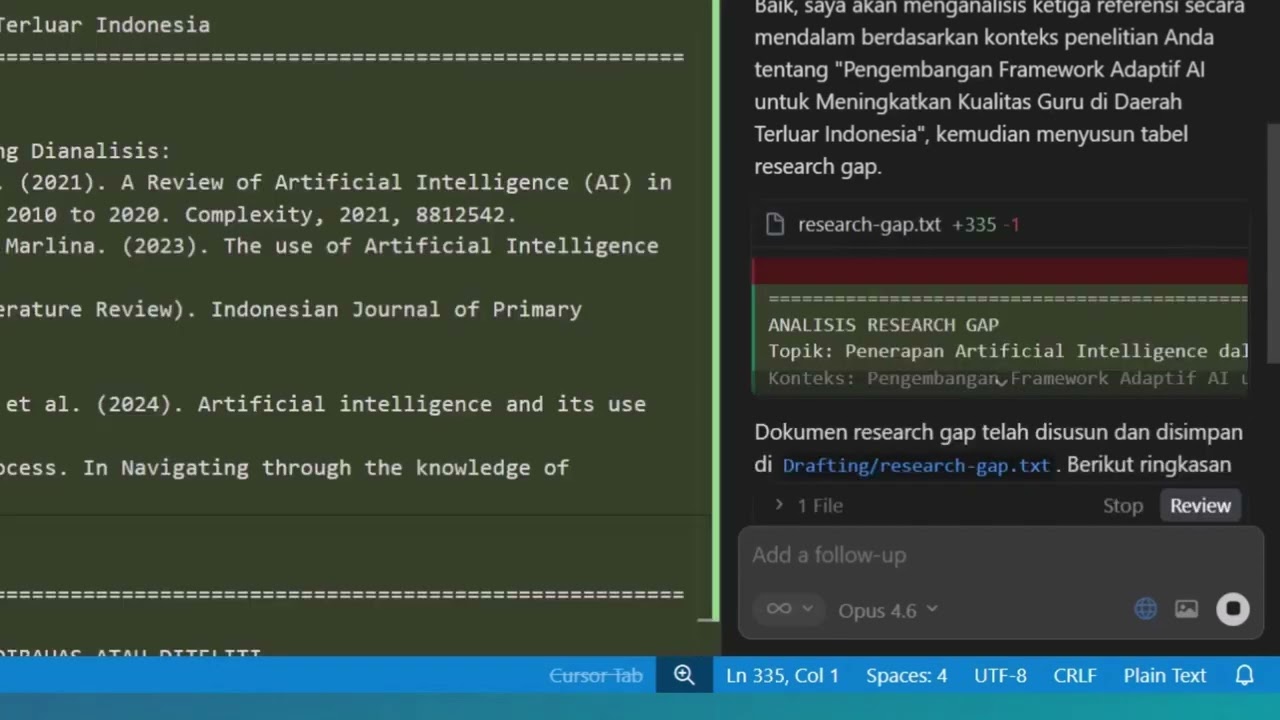The image size is (1280, 720).
Task: Click the globe web search icon
Action: pyautogui.click(x=1146, y=609)
